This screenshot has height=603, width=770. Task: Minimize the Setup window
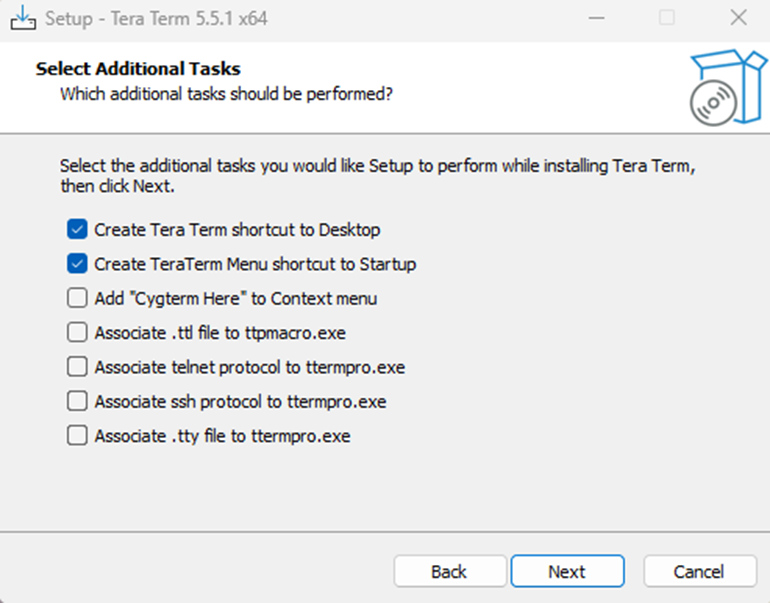coord(596,18)
